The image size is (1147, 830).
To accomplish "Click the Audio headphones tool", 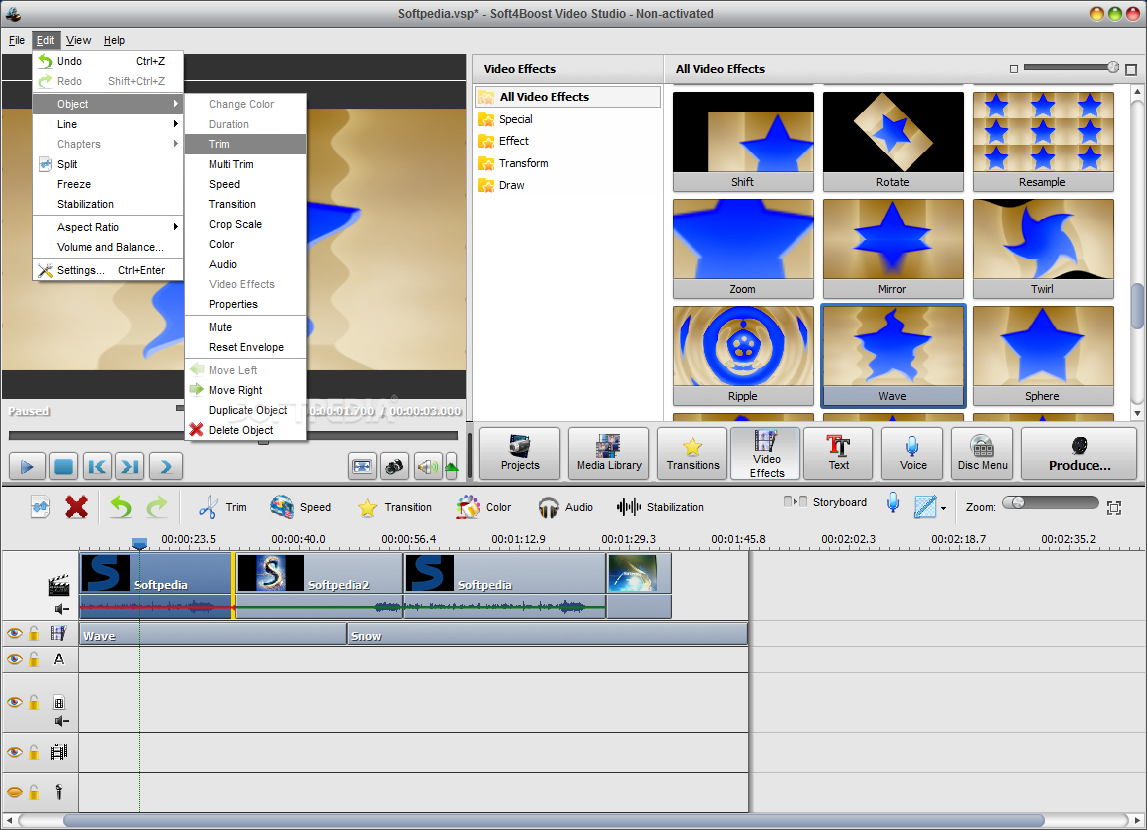I will coord(565,507).
